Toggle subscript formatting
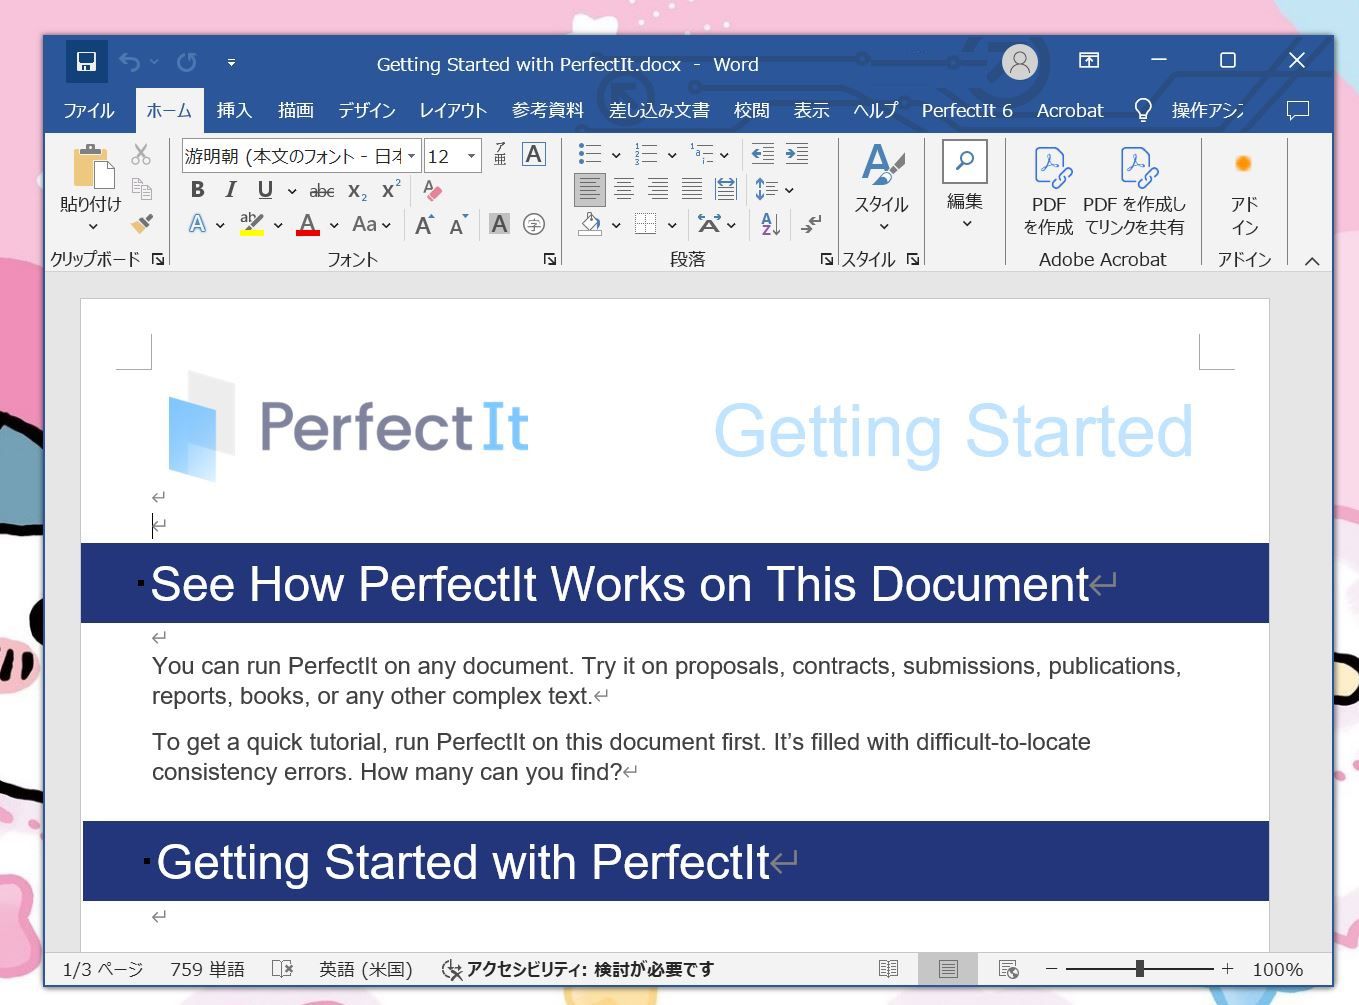Image resolution: width=1359 pixels, height=1005 pixels. [x=357, y=190]
